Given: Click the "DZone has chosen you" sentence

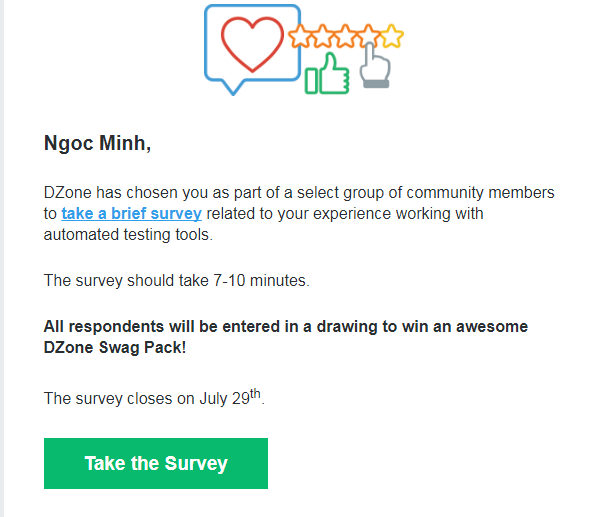Looking at the screenshot, I should pos(299,192).
